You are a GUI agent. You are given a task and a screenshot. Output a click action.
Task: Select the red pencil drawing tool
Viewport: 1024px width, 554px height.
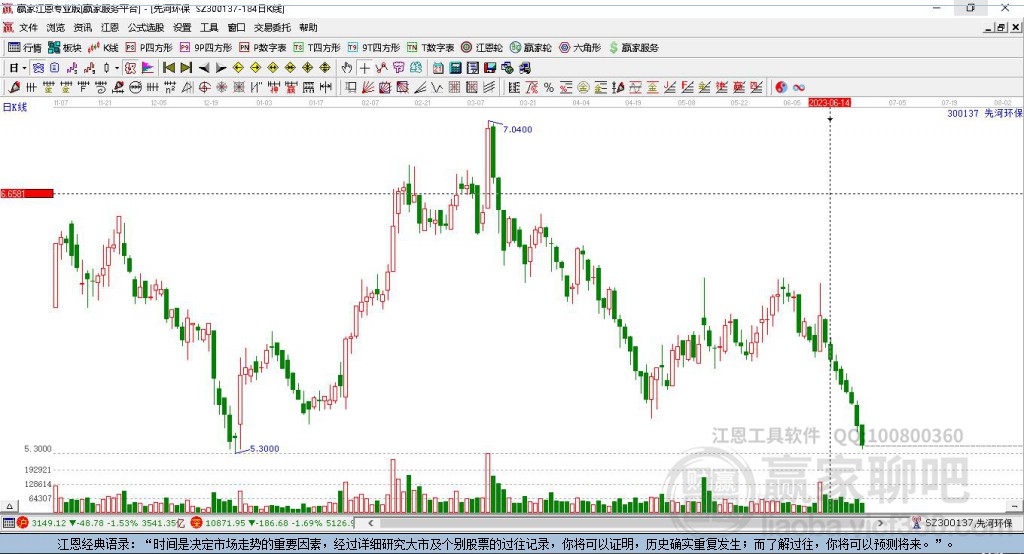click(x=14, y=88)
